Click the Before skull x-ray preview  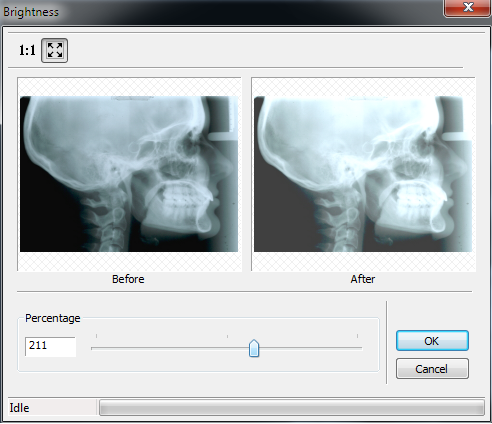tap(129, 174)
